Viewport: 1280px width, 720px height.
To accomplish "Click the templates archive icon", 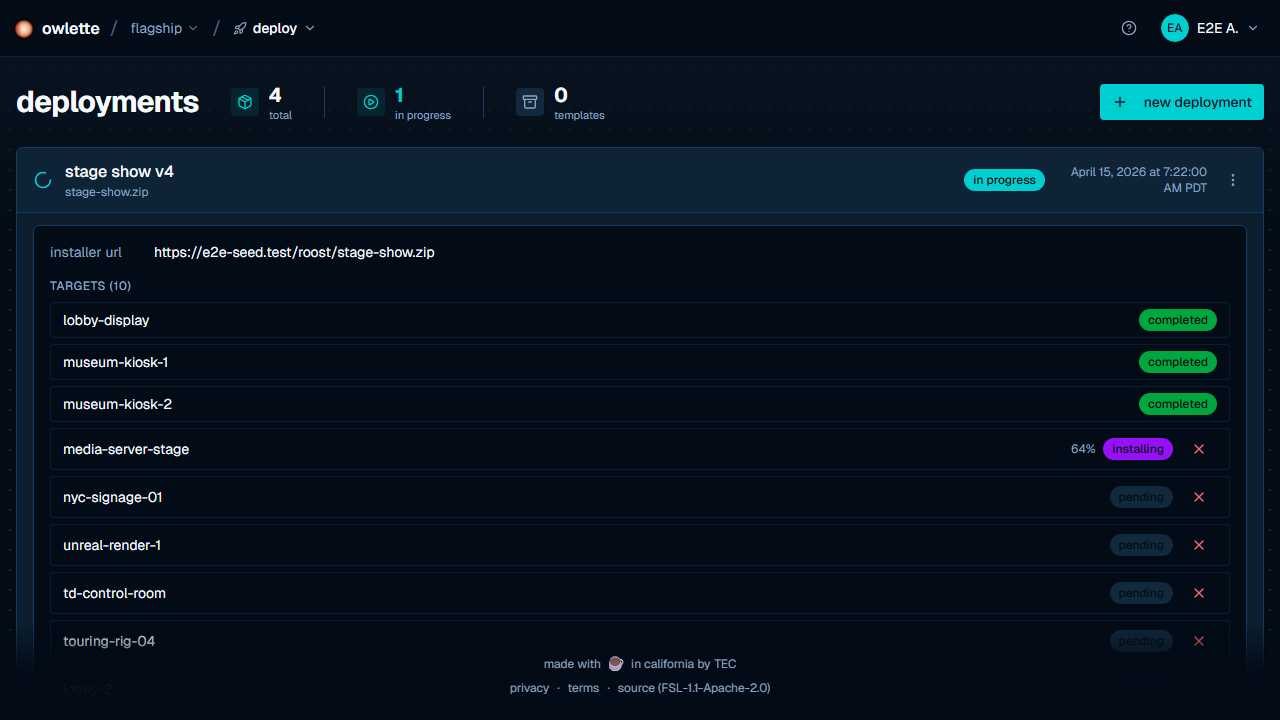I will tap(530, 101).
